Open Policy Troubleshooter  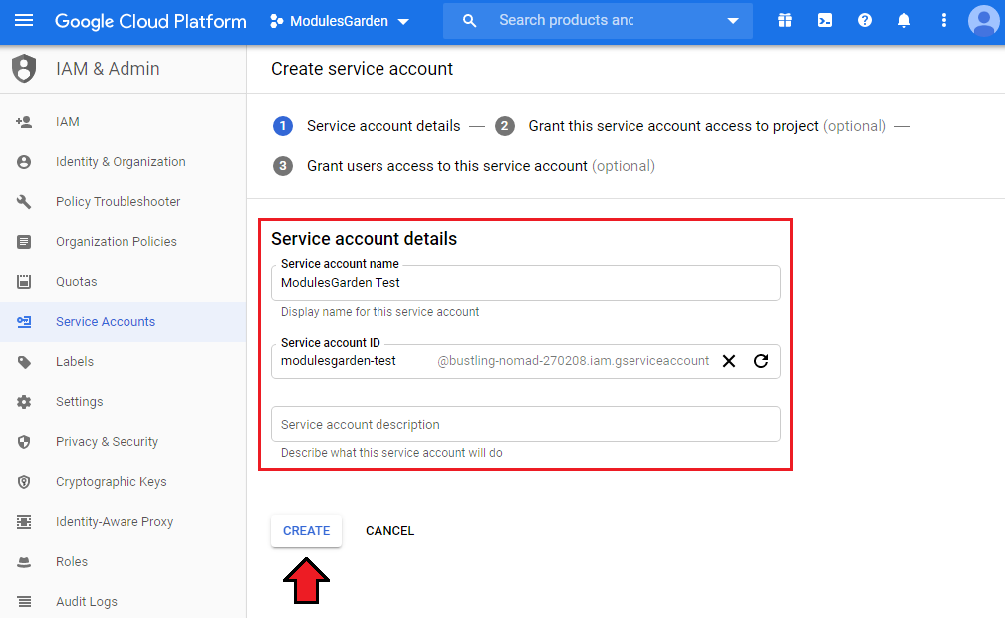click(x=118, y=201)
